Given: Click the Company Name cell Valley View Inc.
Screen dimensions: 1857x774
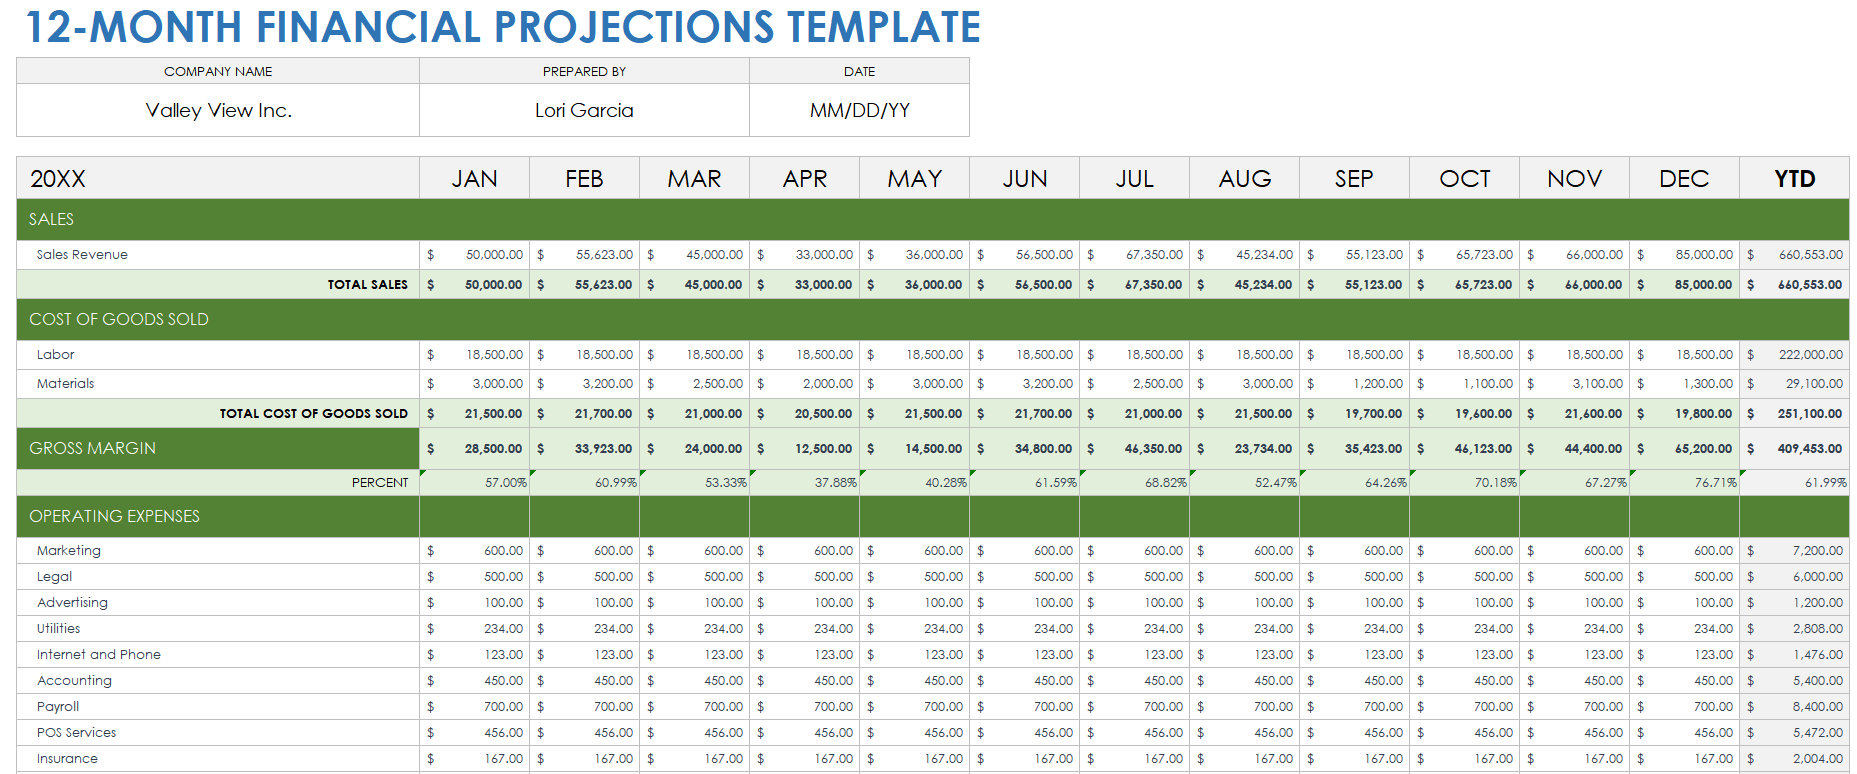Looking at the screenshot, I should [218, 110].
